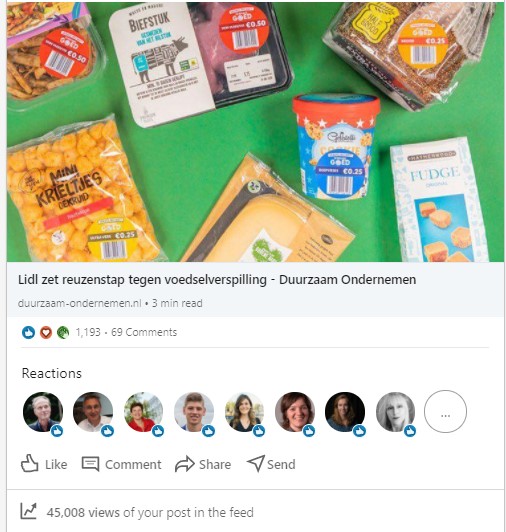Click the Share button label

point(215,464)
